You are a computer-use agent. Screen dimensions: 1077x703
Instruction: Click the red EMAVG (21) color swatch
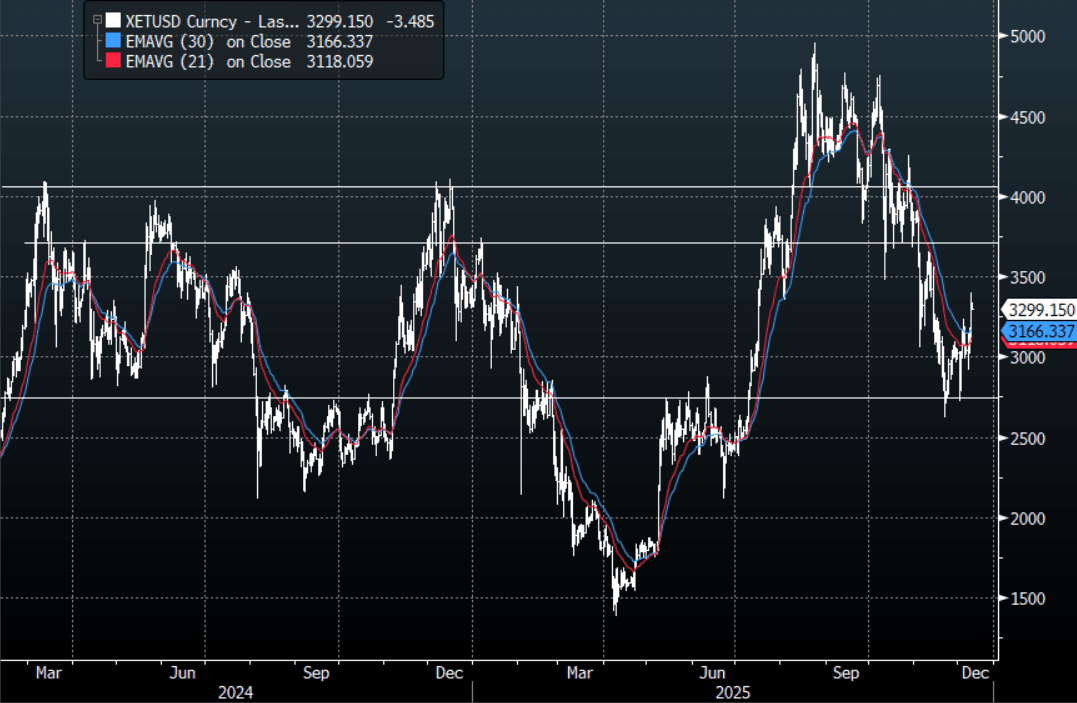coord(113,62)
